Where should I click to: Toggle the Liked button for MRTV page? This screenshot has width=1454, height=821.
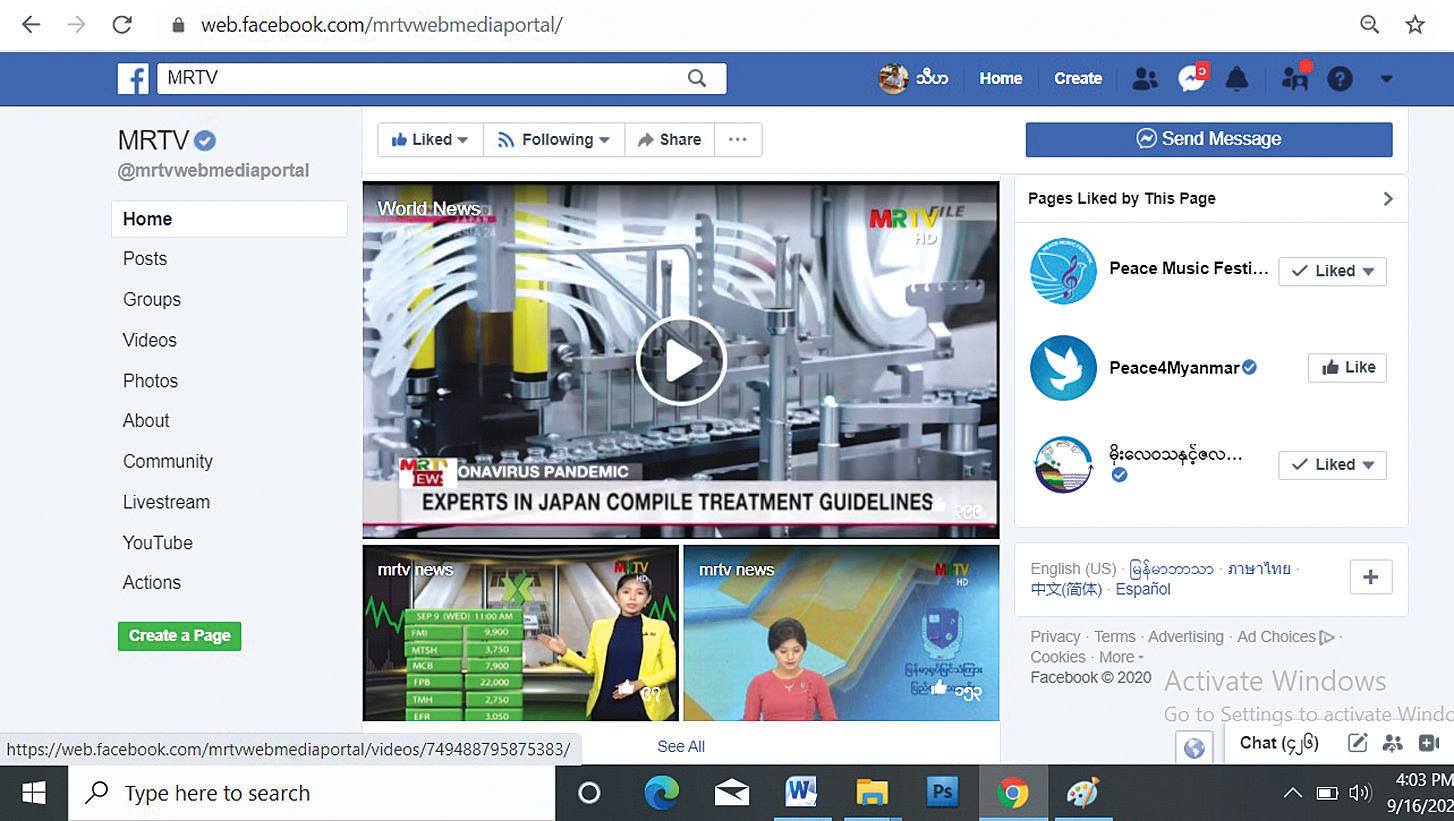430,140
